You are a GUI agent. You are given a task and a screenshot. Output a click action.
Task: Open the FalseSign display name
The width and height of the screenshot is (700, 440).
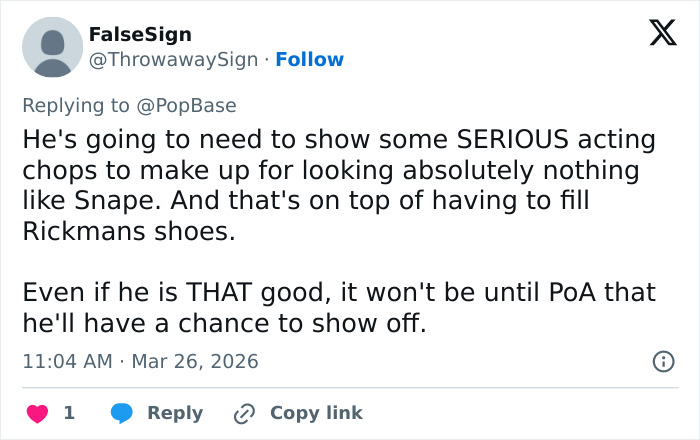[x=140, y=35]
